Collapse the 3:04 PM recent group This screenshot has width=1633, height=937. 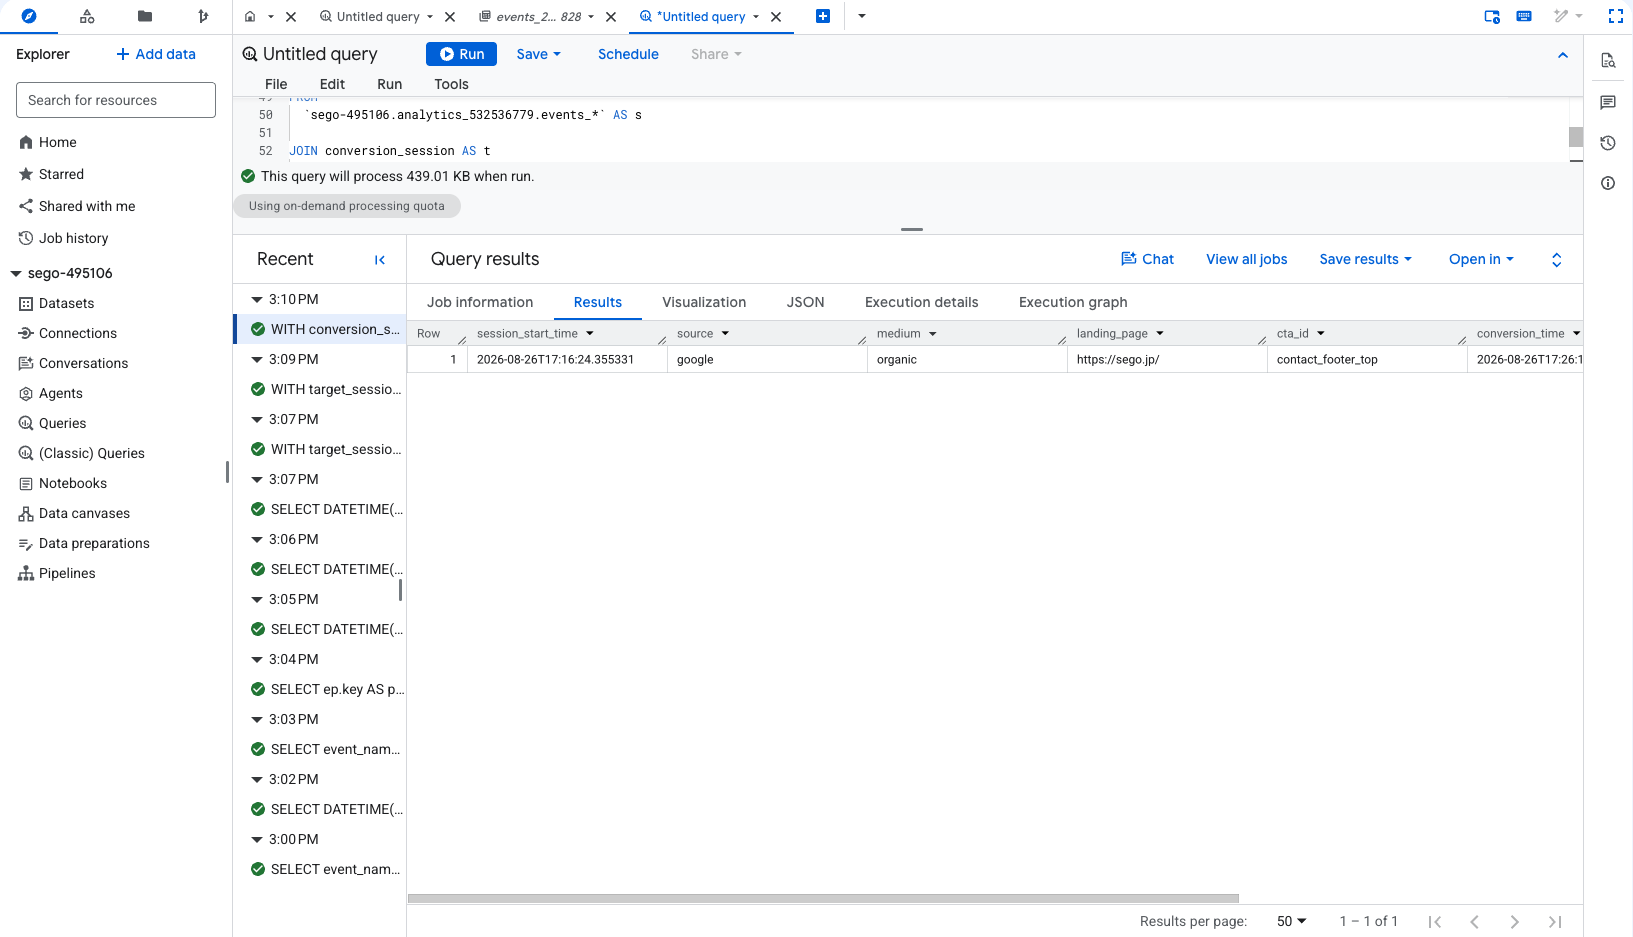[x=257, y=659]
